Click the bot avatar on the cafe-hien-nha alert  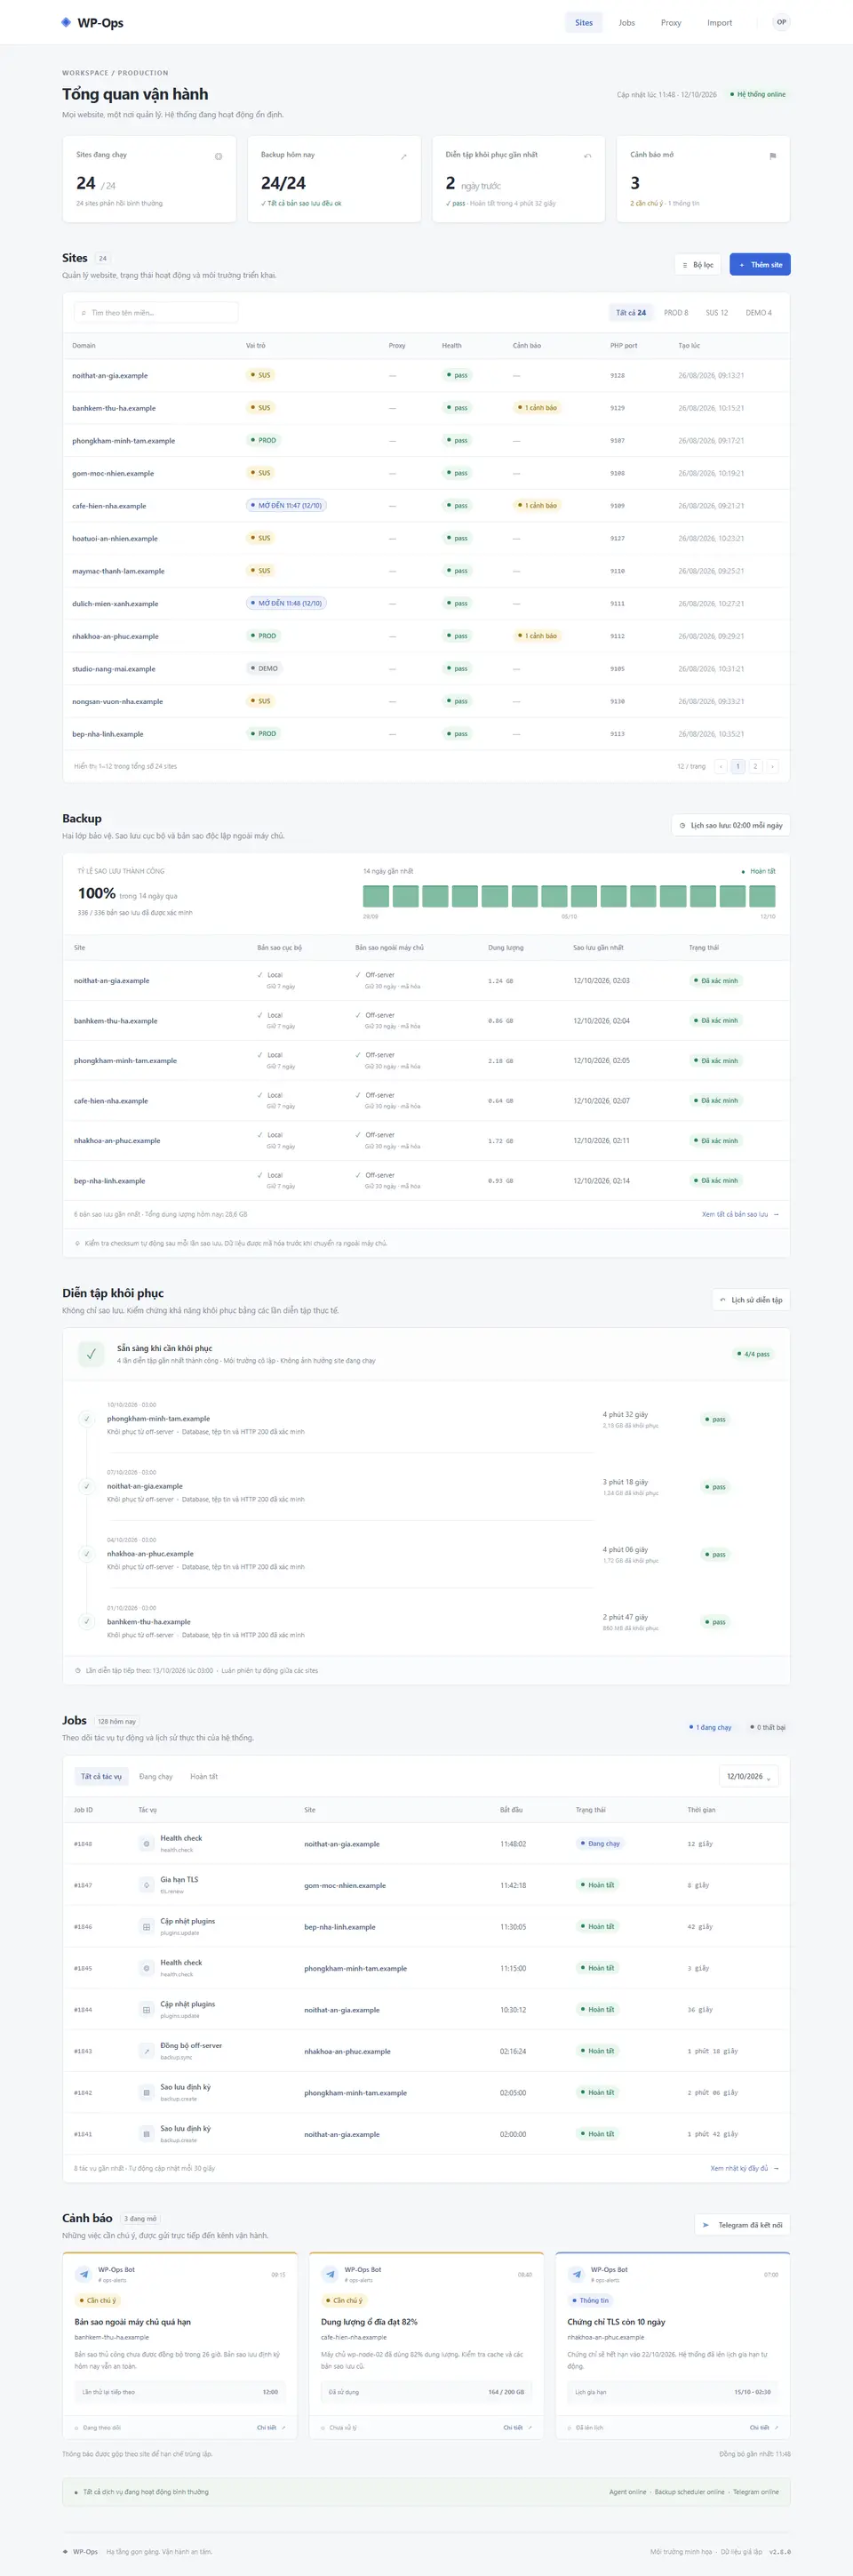(x=330, y=2274)
